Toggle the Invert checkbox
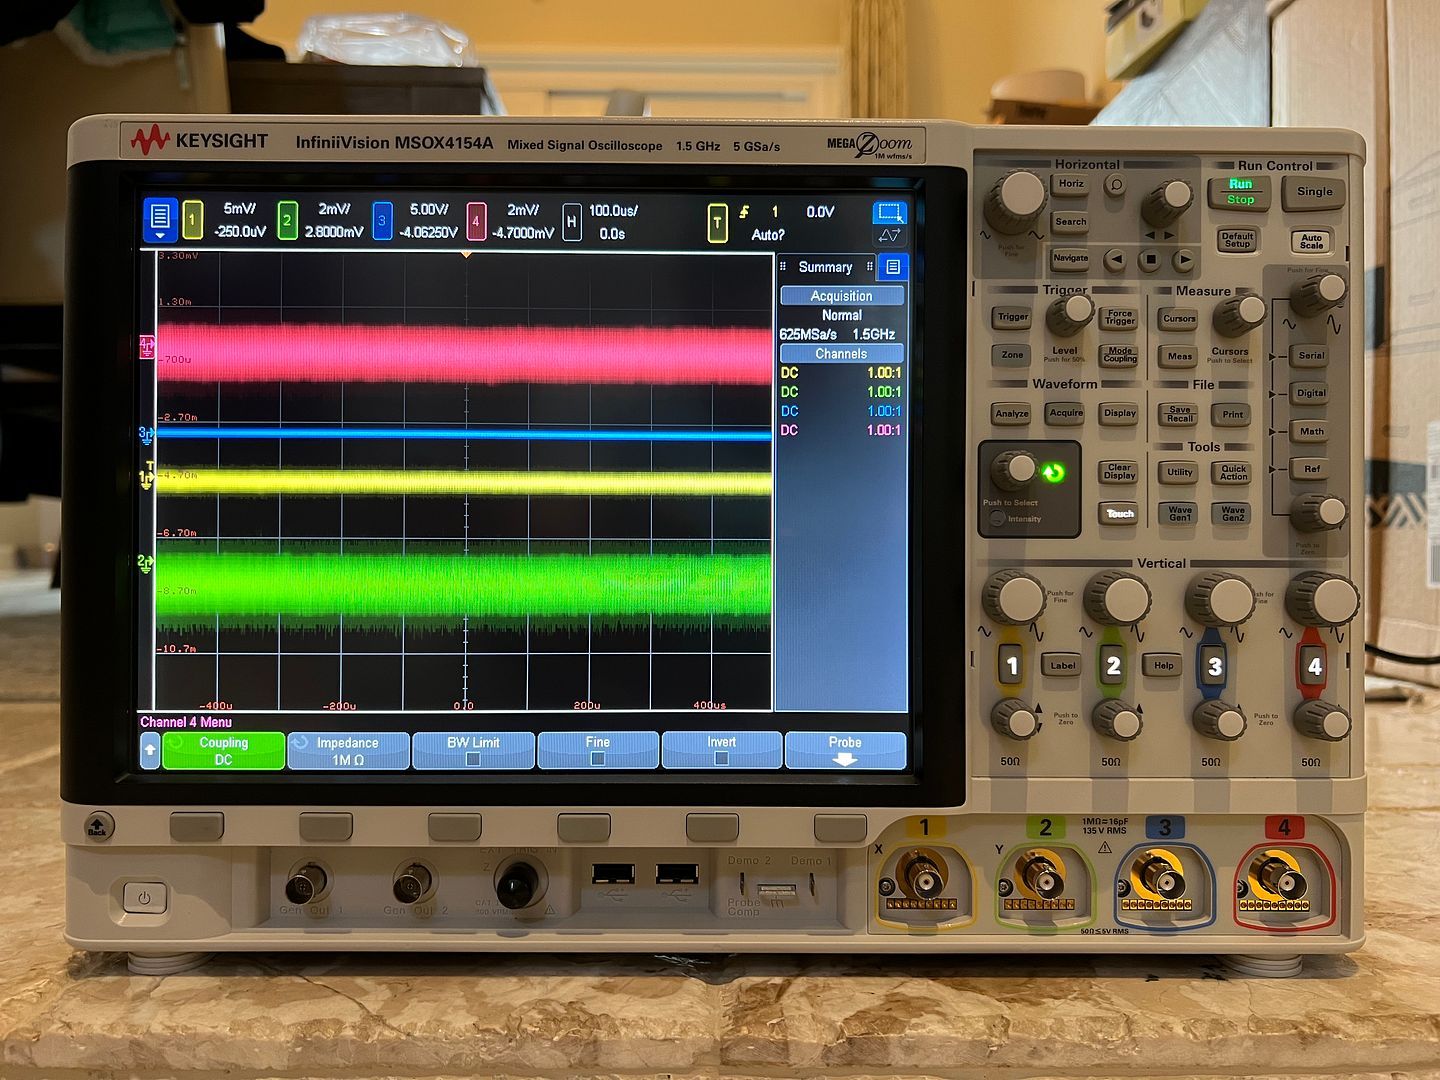 point(721,759)
